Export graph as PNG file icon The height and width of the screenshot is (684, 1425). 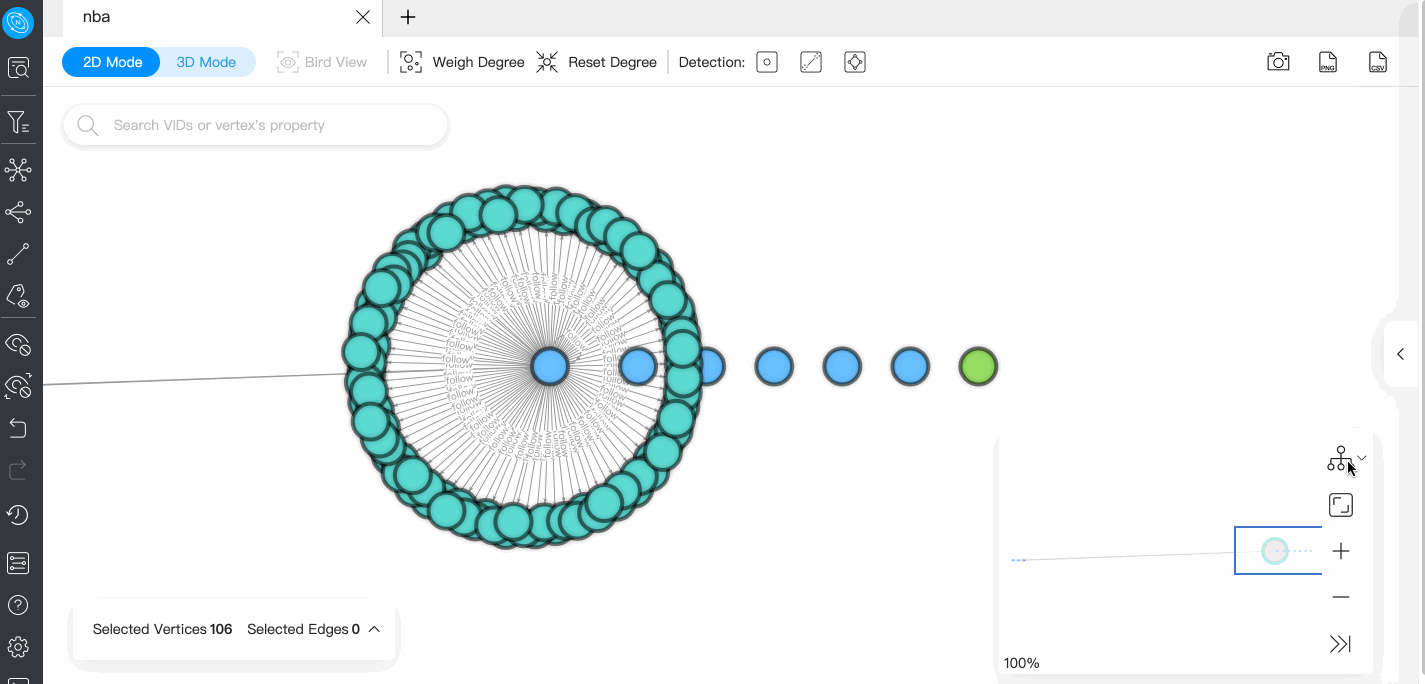[1328, 62]
